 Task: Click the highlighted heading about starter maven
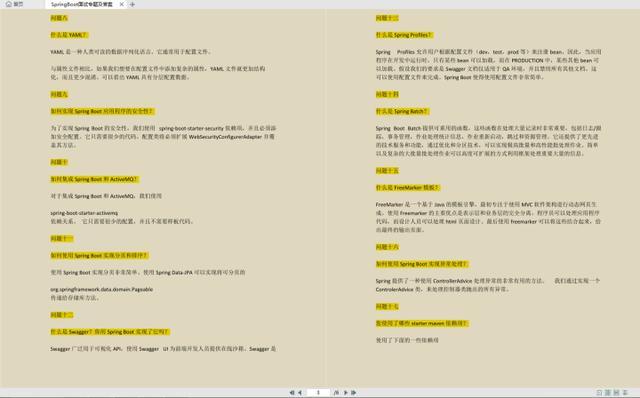point(422,323)
